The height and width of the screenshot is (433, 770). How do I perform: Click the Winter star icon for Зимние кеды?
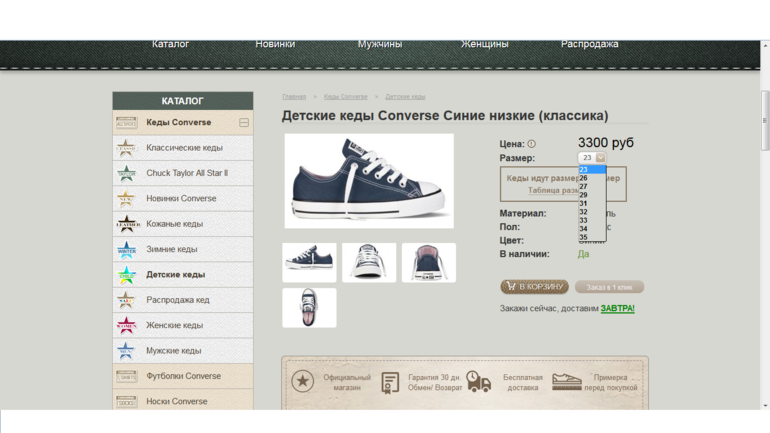[x=126, y=249]
